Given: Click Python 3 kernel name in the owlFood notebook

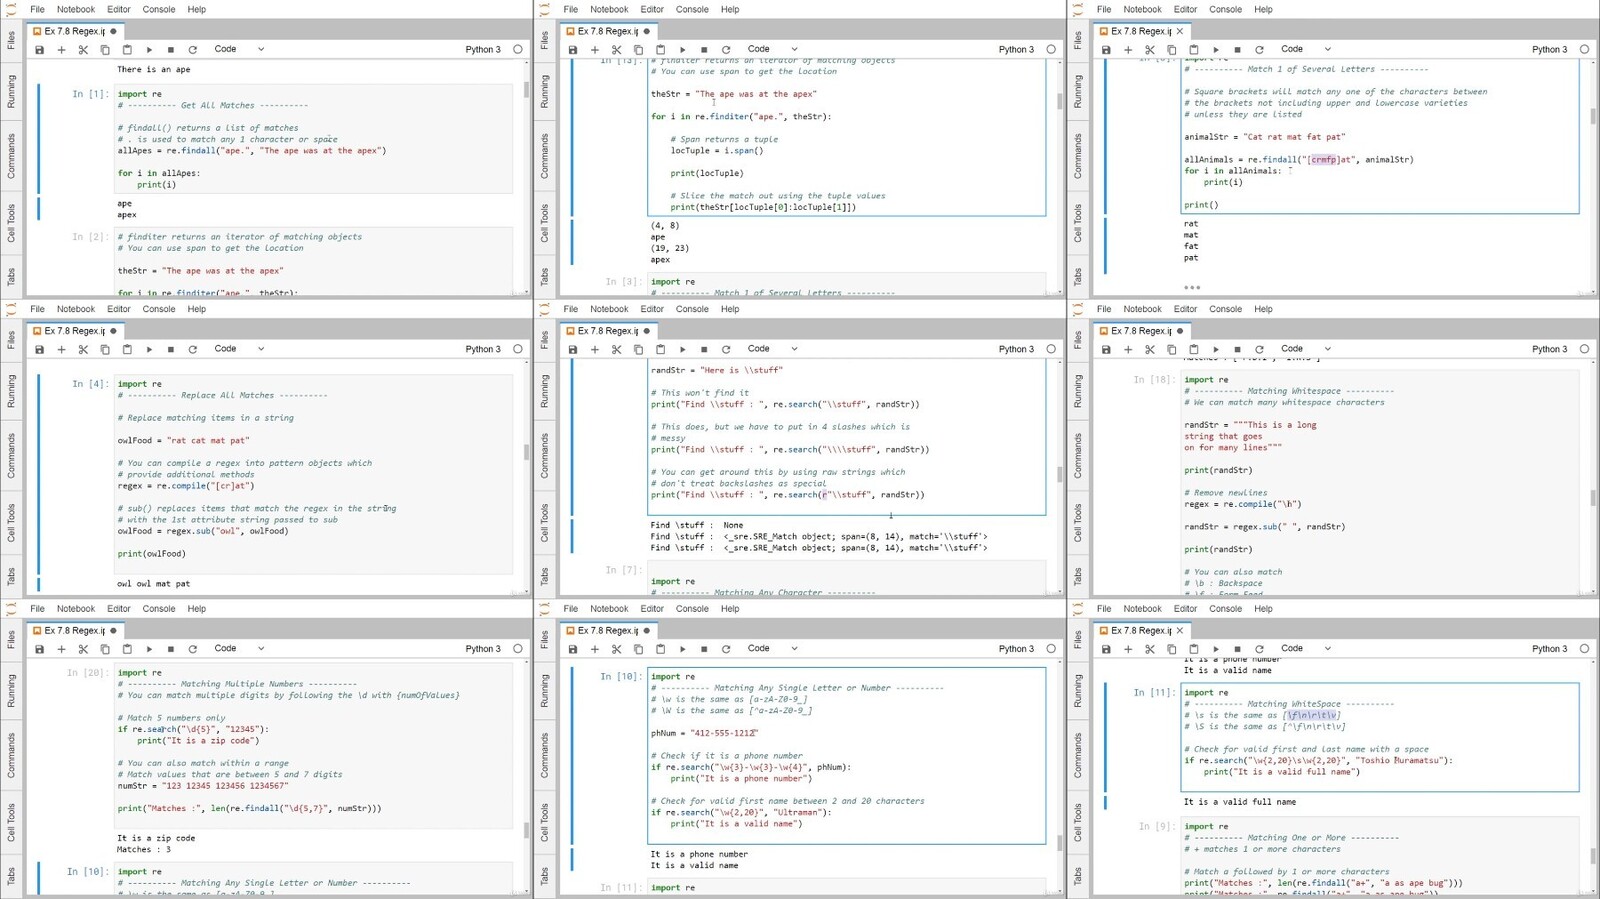Looking at the screenshot, I should 483,349.
